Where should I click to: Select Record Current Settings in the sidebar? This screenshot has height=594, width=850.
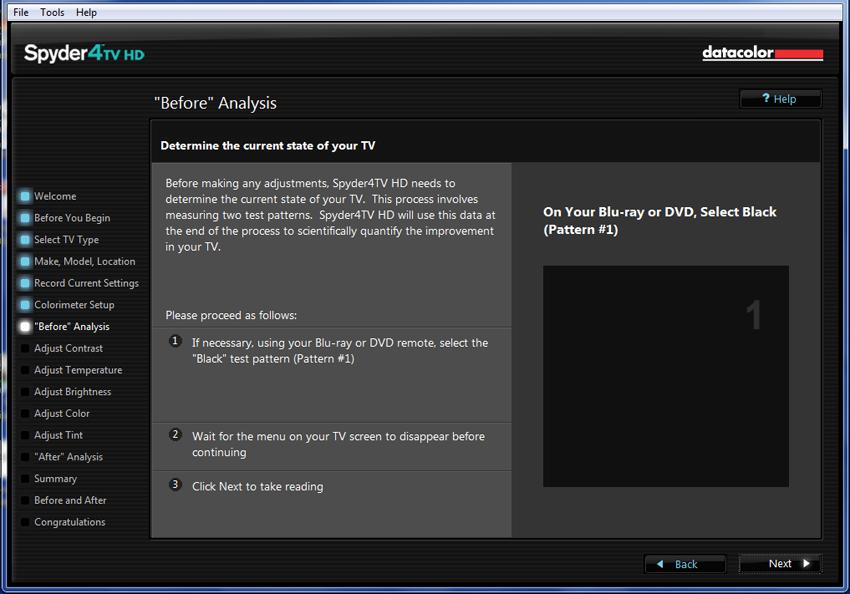coord(86,283)
